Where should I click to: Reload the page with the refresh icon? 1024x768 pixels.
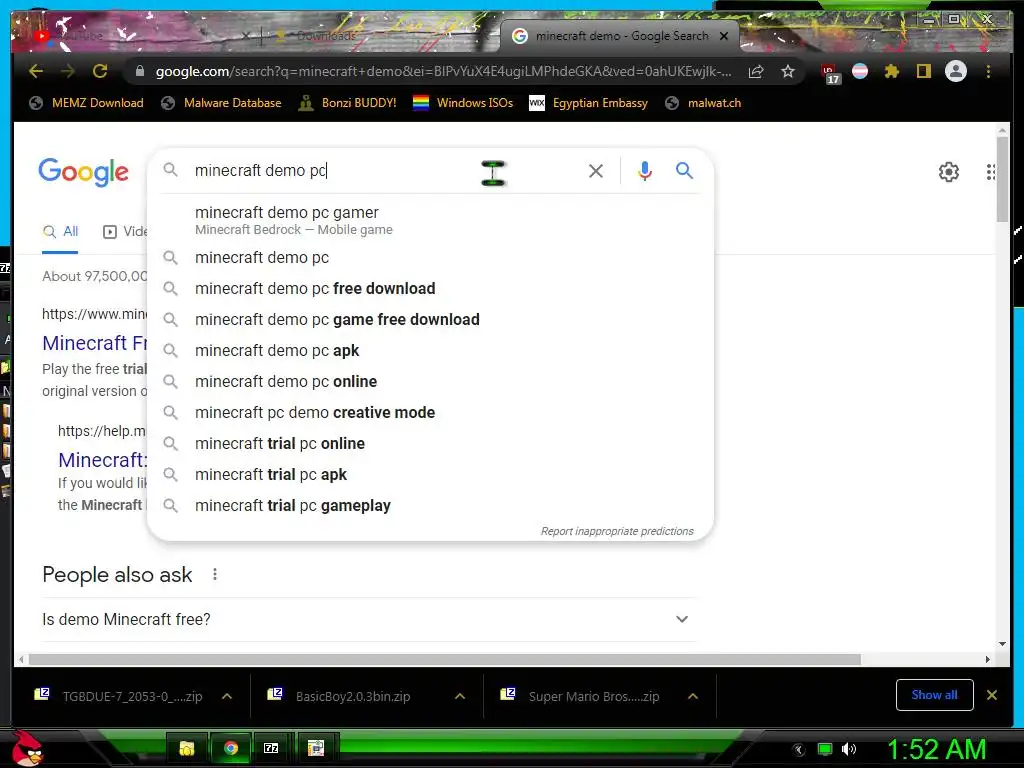(99, 71)
